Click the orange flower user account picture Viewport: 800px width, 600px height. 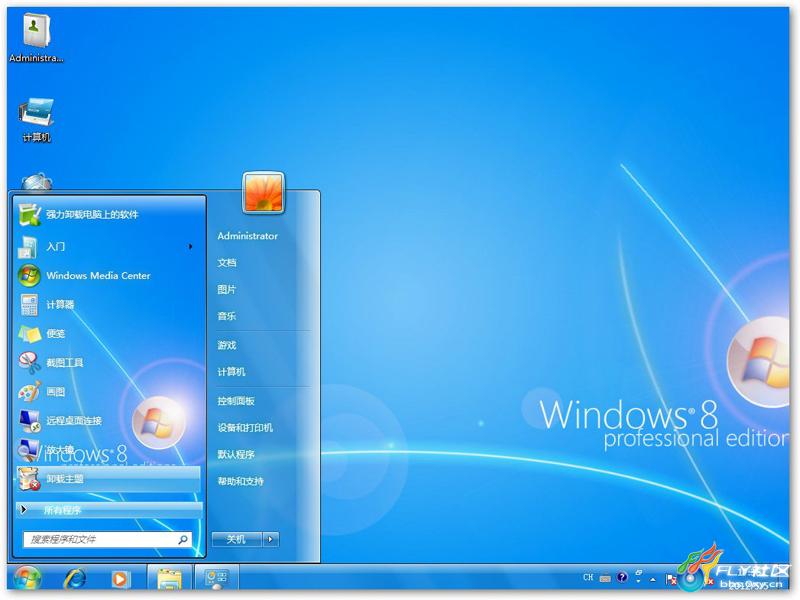point(263,192)
